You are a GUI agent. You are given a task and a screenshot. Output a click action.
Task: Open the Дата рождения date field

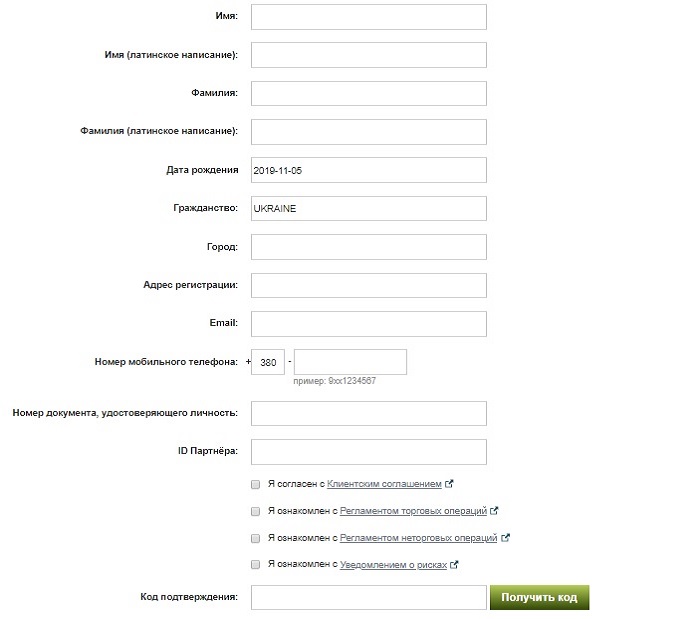369,170
